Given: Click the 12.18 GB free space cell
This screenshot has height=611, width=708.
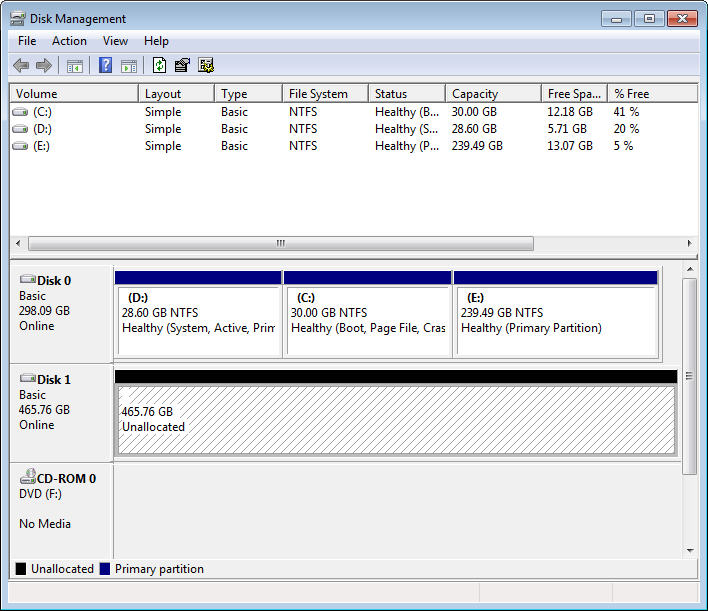Looking at the screenshot, I should click(x=570, y=112).
